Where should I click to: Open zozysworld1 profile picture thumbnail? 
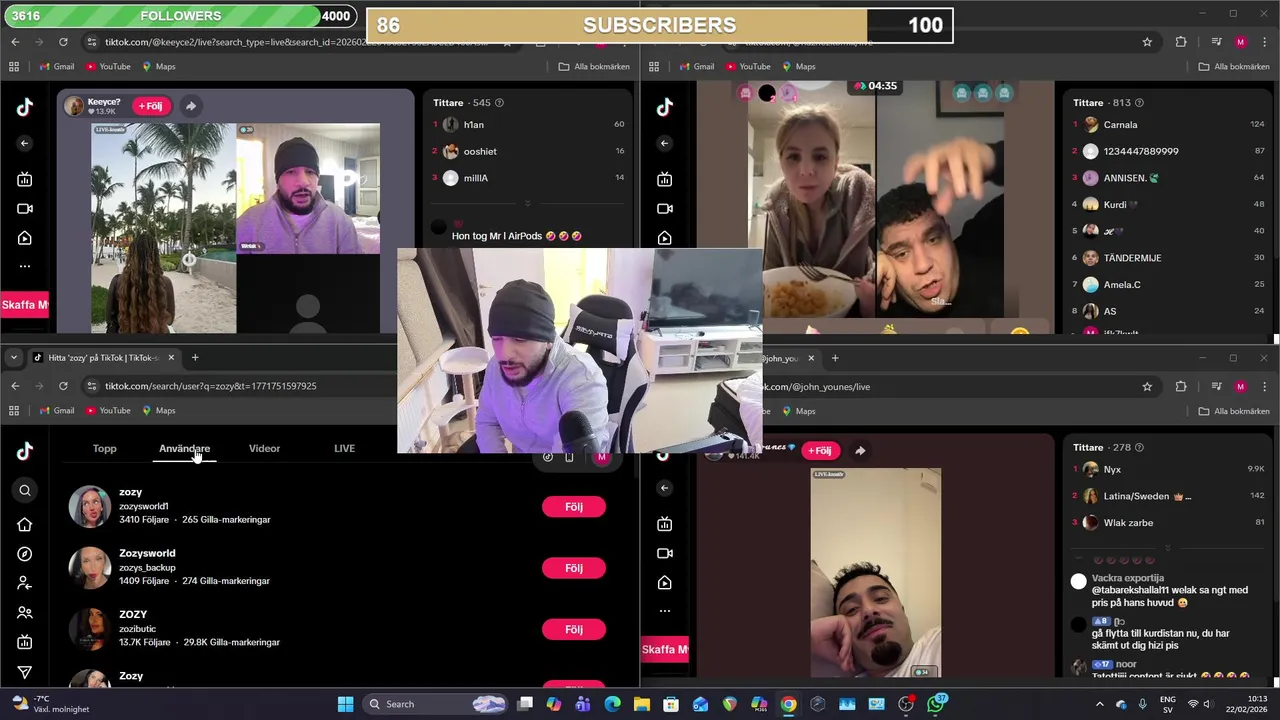coord(89,507)
